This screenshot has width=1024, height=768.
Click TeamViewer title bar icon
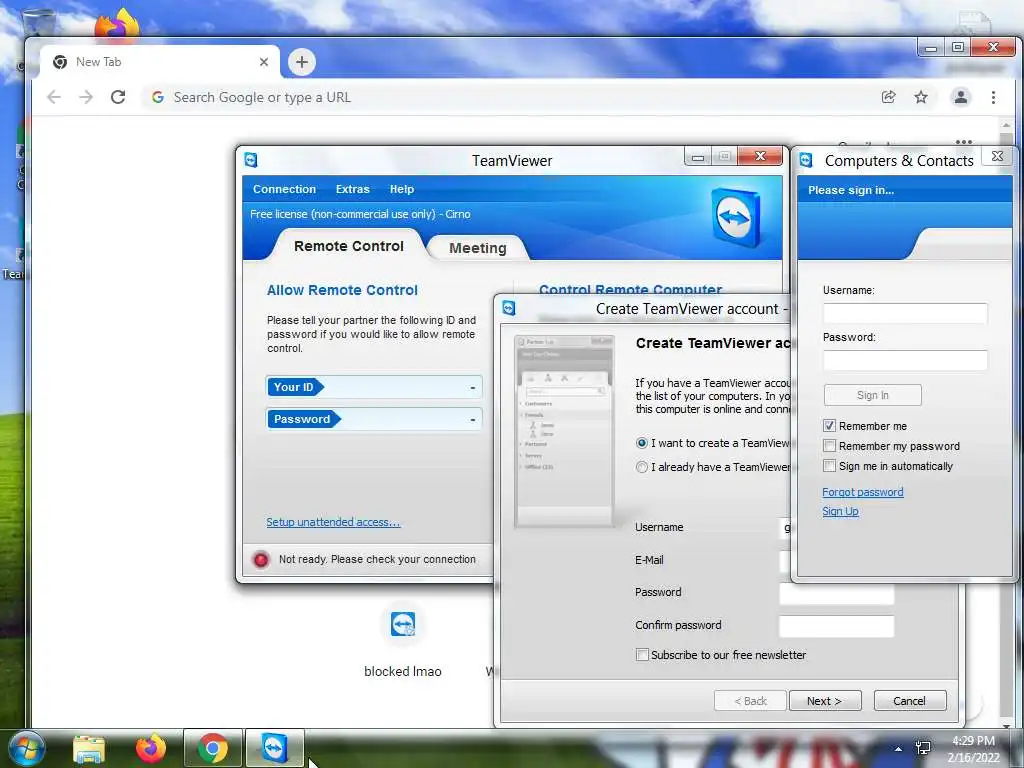[251, 160]
